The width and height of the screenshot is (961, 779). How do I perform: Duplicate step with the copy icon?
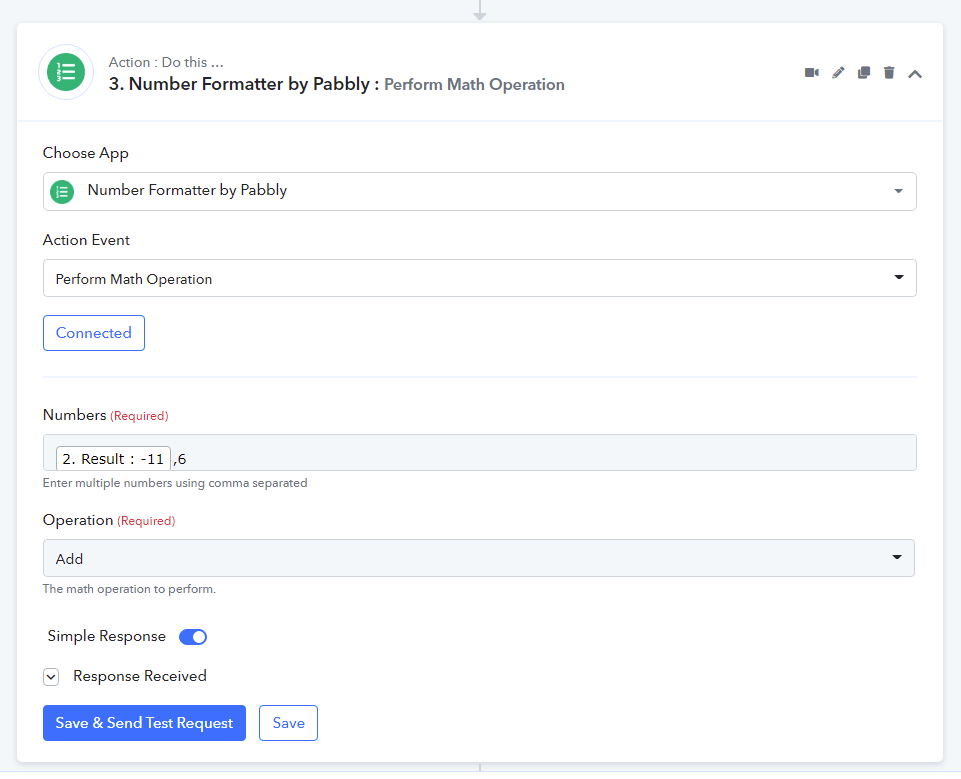click(864, 73)
